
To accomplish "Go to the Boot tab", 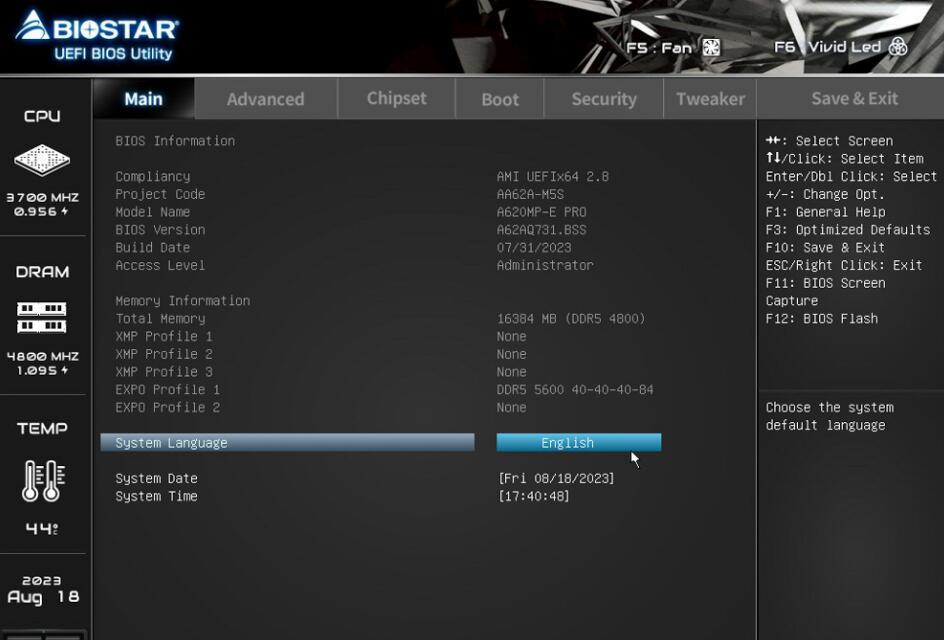I will [500, 99].
